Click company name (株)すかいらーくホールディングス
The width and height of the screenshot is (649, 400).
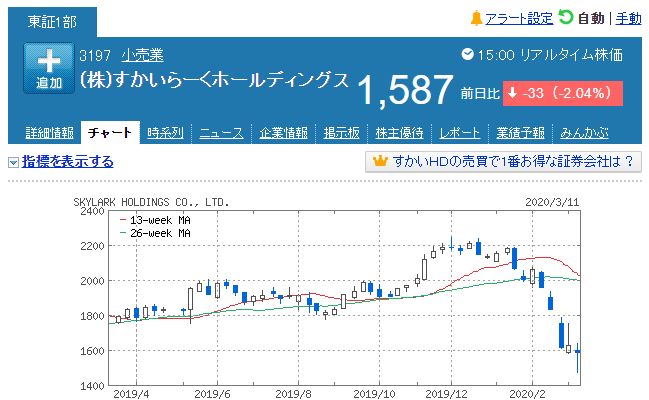pos(214,80)
